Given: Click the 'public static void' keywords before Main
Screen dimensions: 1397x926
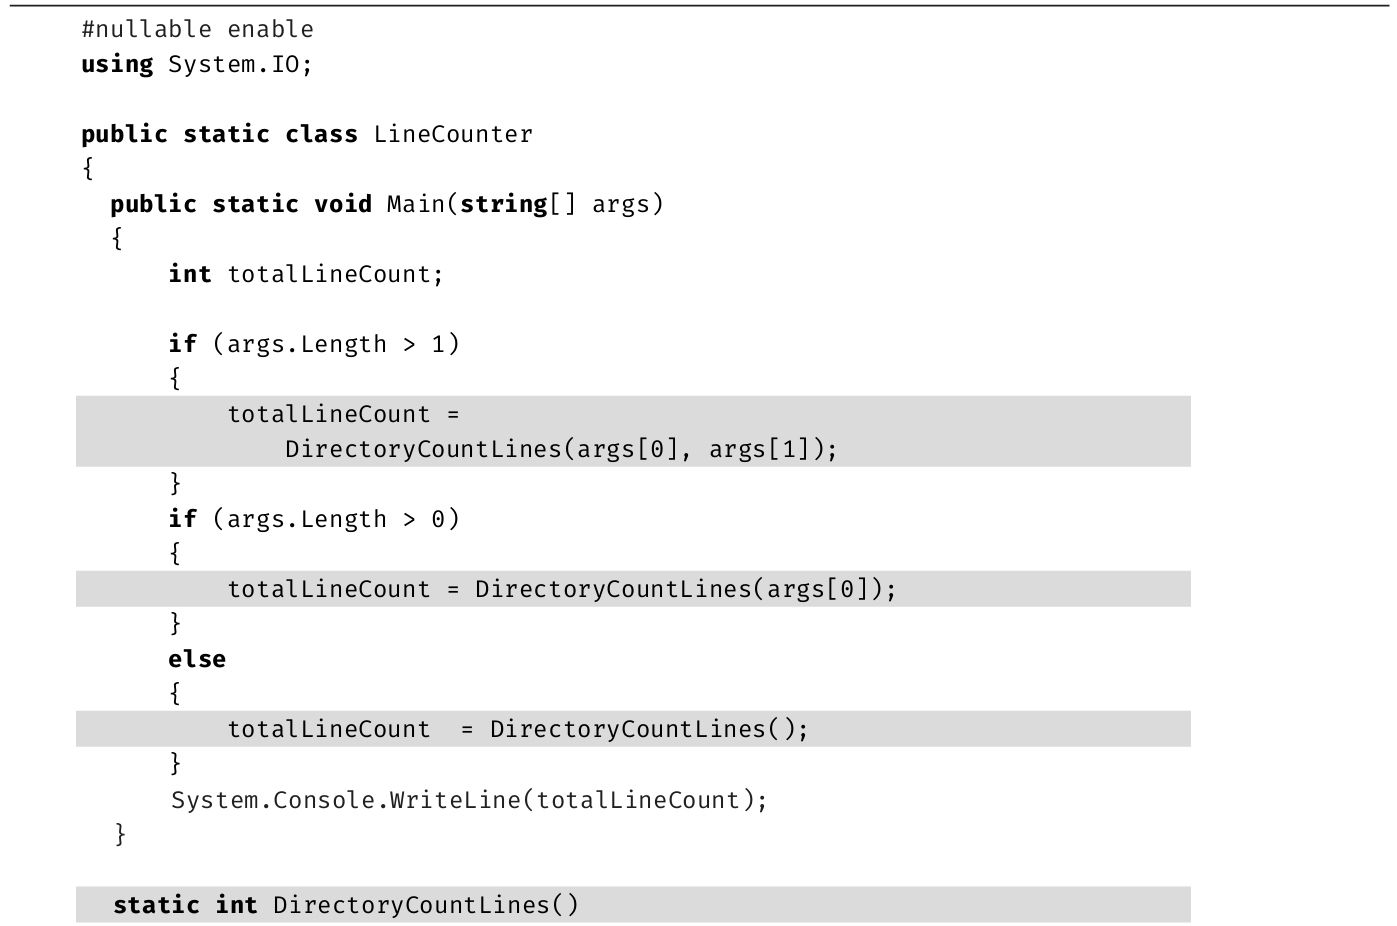Looking at the screenshot, I should pyautogui.click(x=241, y=205).
